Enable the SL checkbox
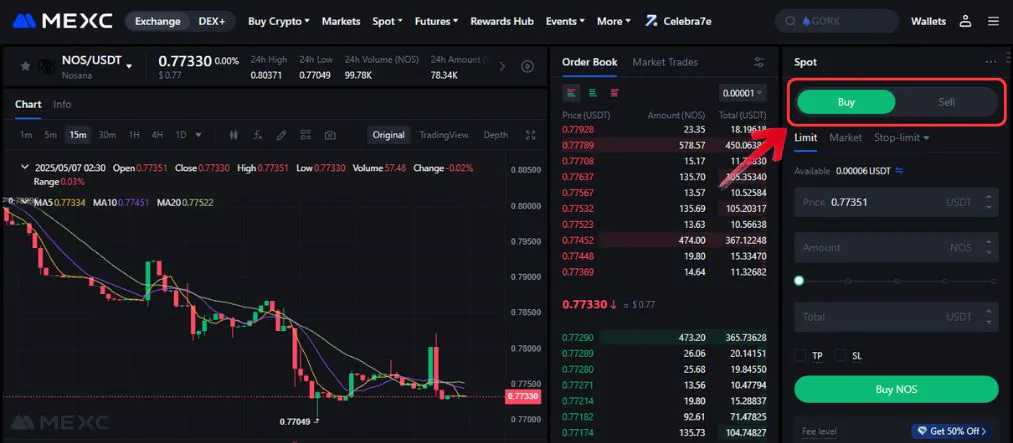 pos(841,355)
